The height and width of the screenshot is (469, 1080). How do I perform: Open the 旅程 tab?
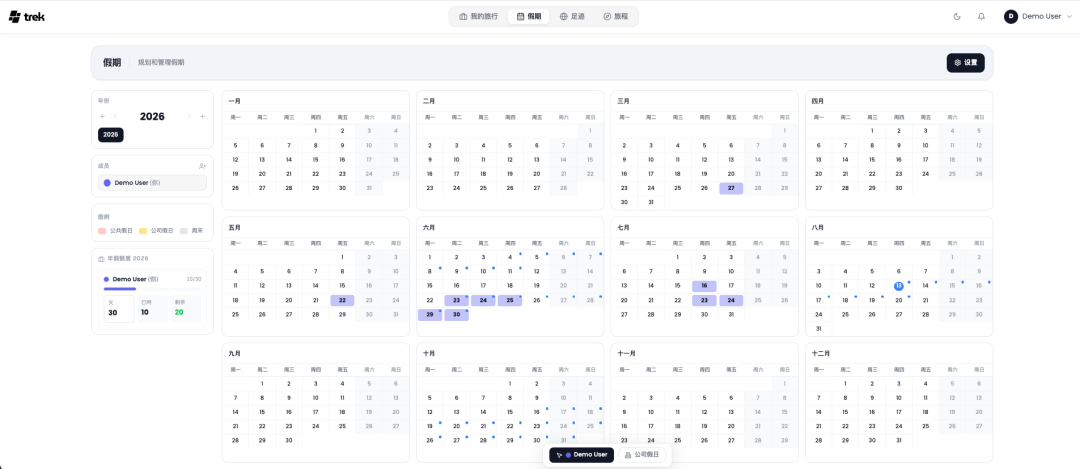pyautogui.click(x=615, y=17)
